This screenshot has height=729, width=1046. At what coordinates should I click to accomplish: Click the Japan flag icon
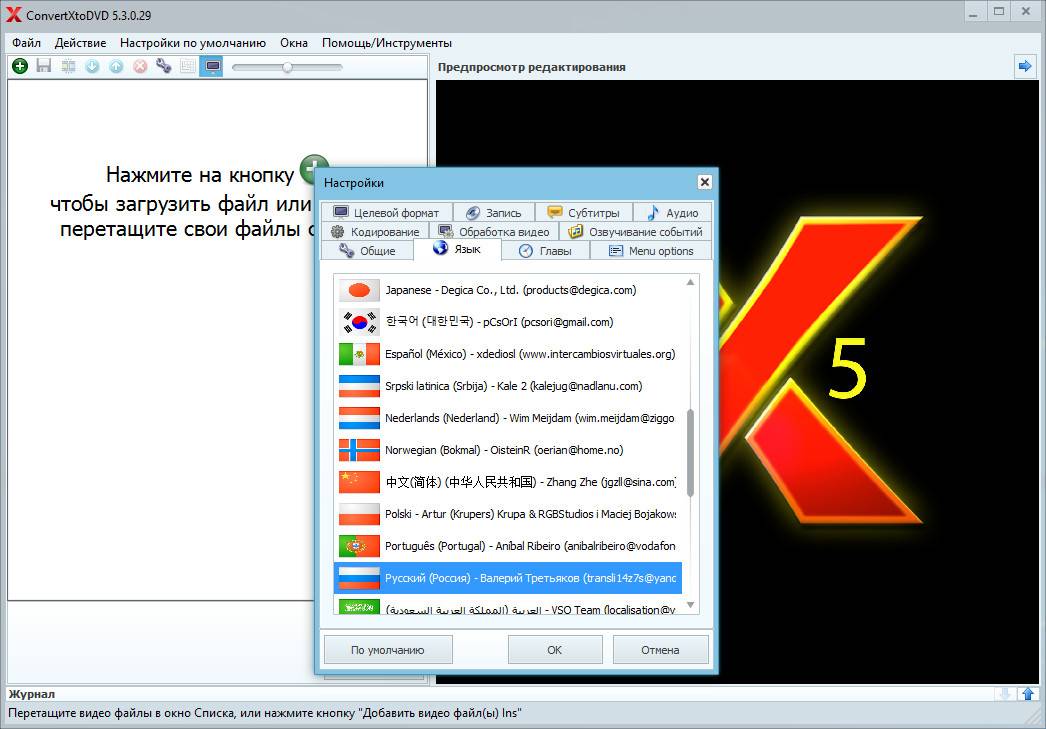[x=359, y=290]
